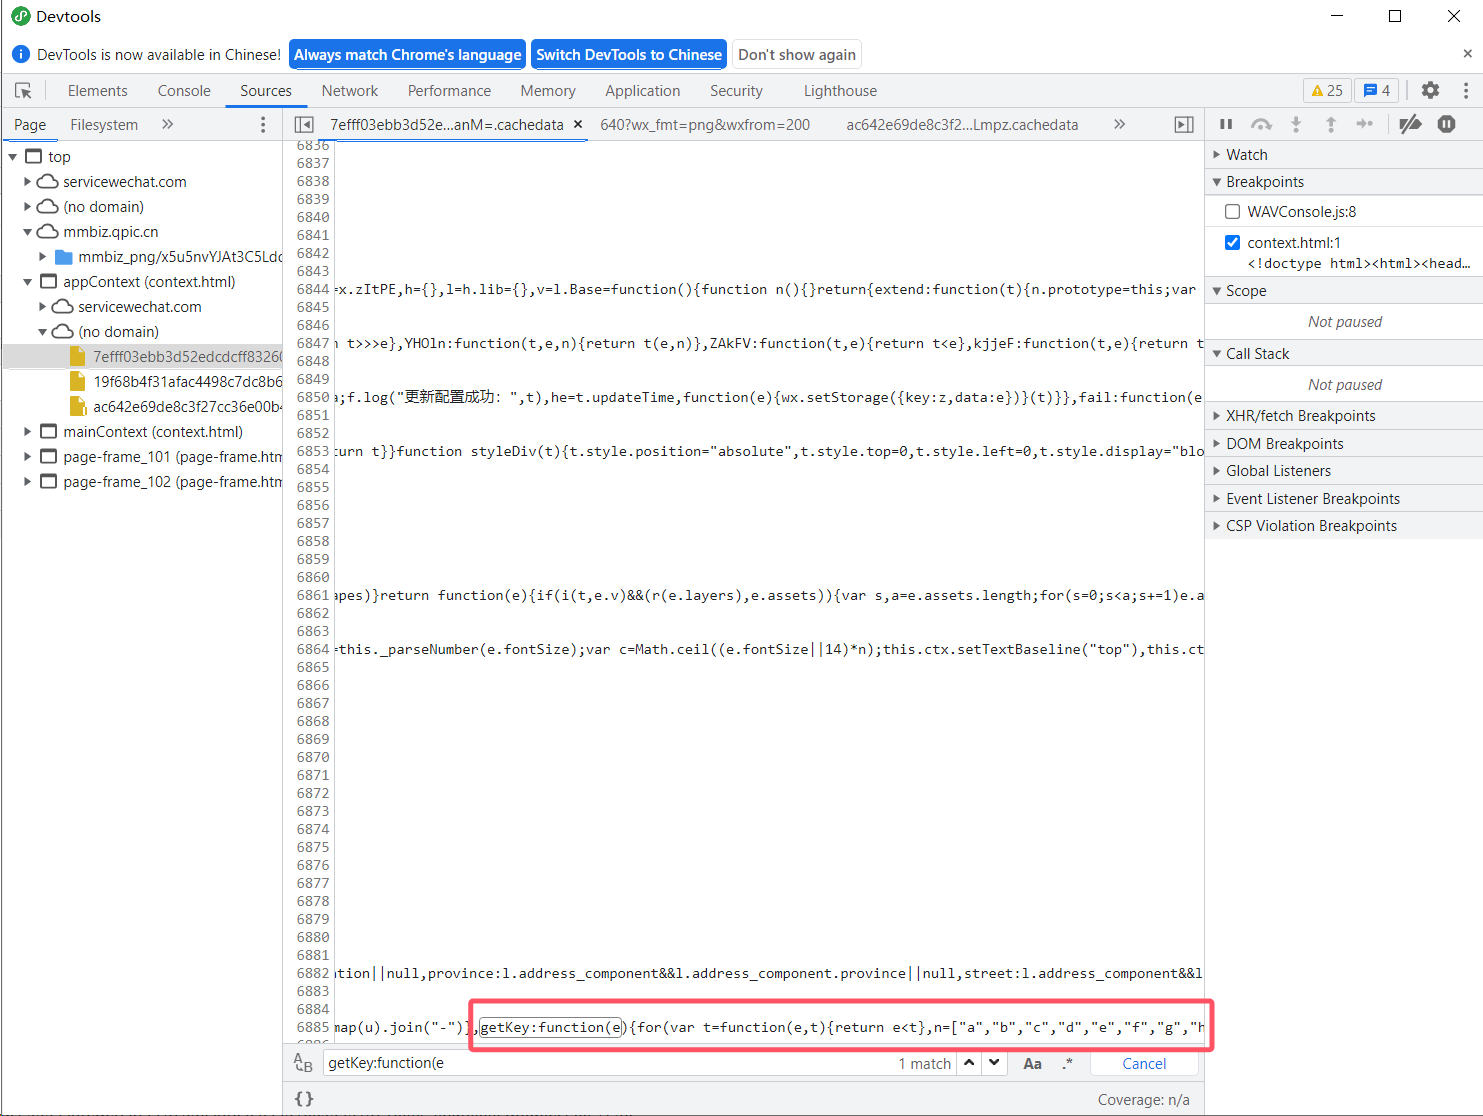Cancel the source search
The height and width of the screenshot is (1116, 1483).
click(x=1143, y=1063)
